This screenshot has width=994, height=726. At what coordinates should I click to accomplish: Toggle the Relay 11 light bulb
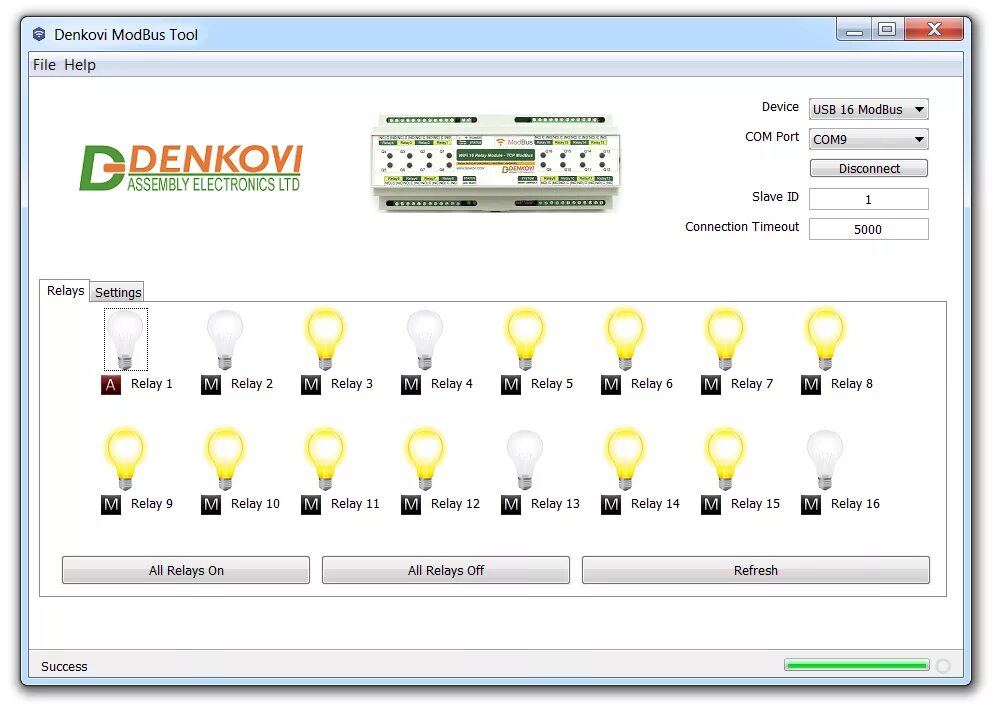point(325,459)
